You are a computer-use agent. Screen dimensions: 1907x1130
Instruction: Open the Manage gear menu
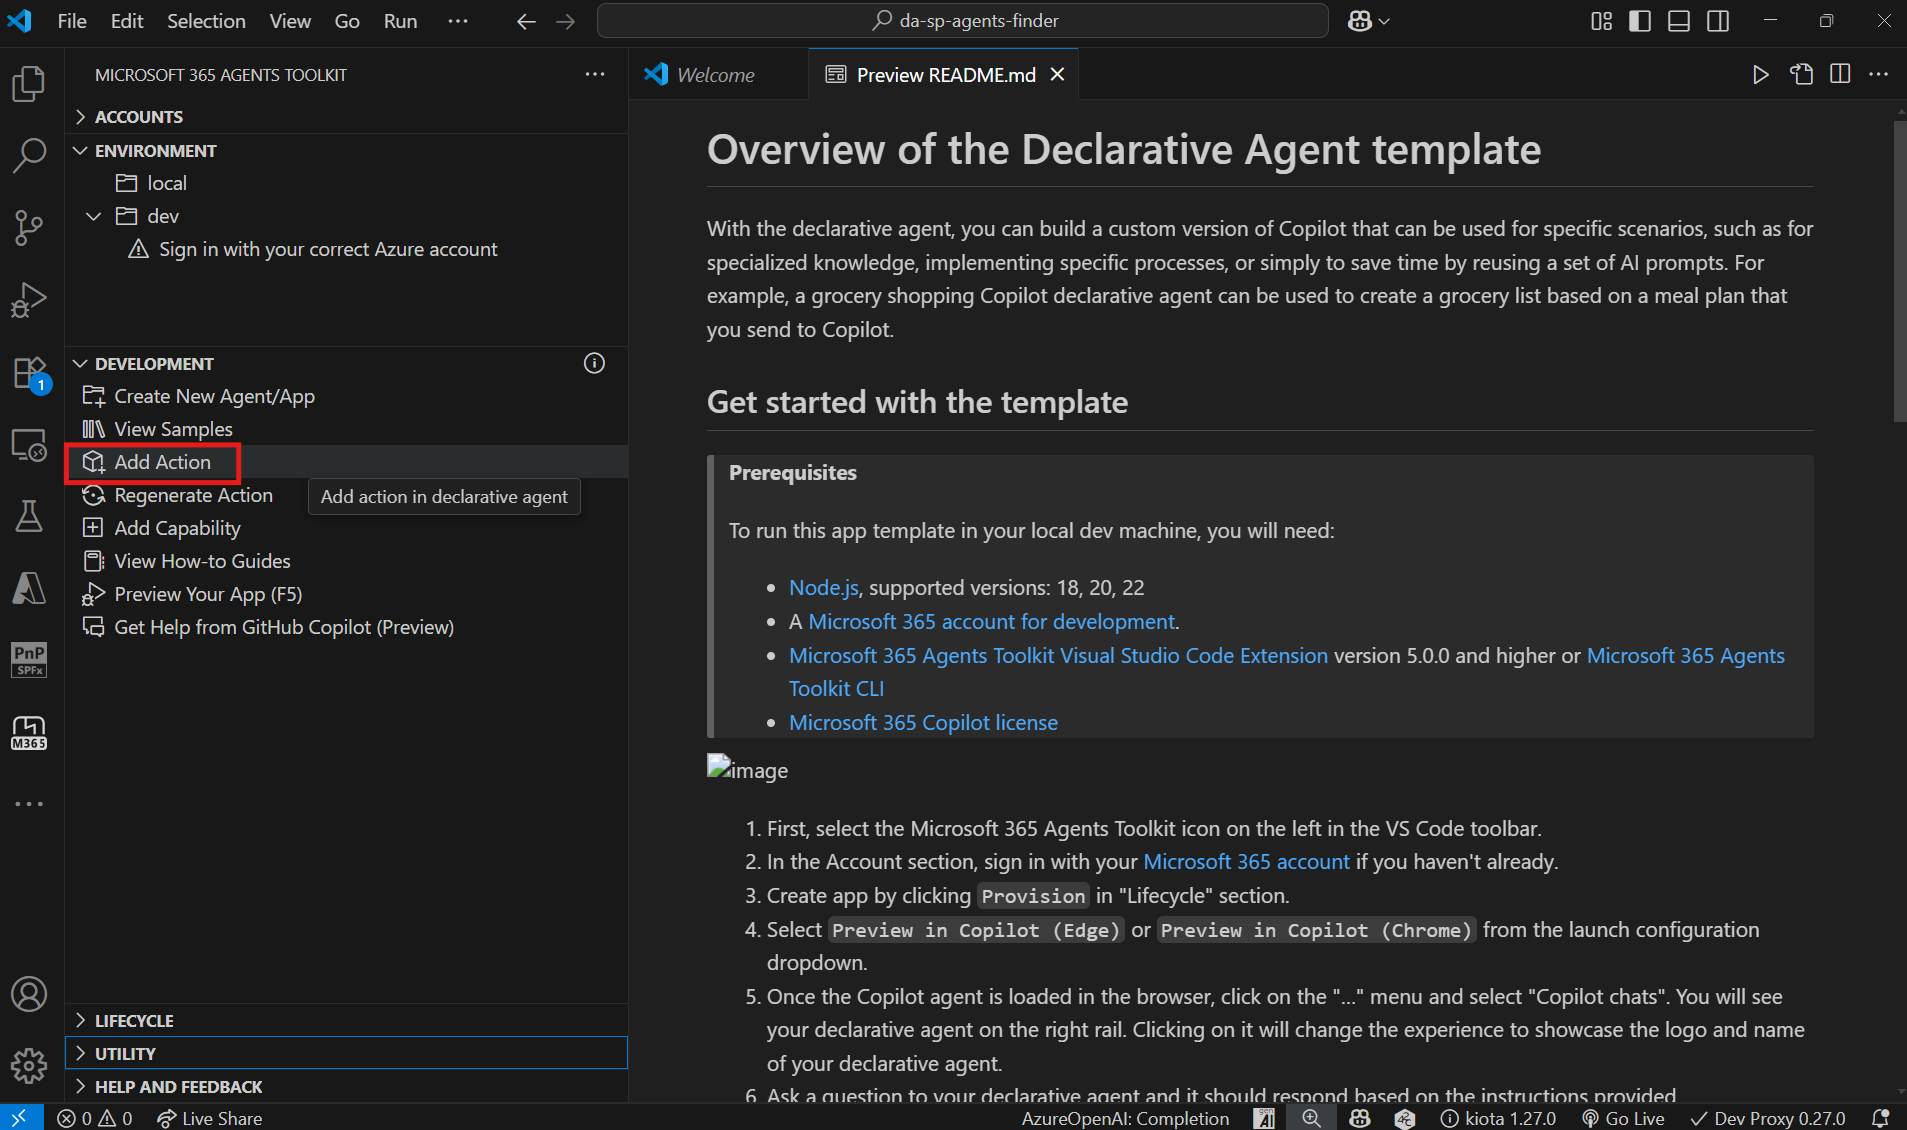(29, 1066)
